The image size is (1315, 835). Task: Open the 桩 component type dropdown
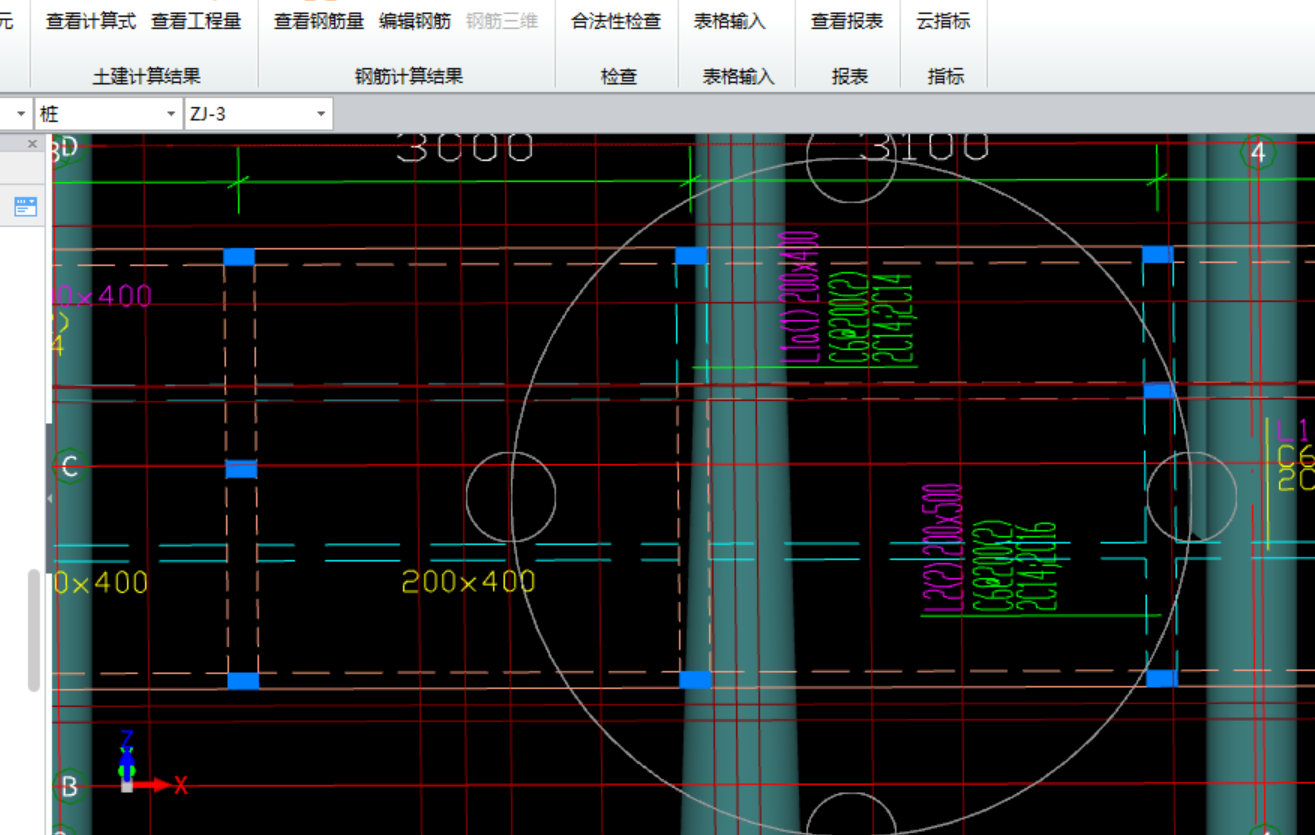pos(108,114)
